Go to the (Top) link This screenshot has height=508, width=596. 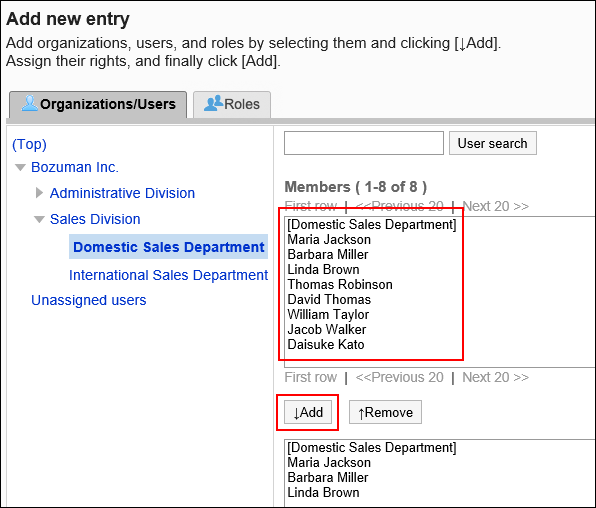(x=29, y=144)
